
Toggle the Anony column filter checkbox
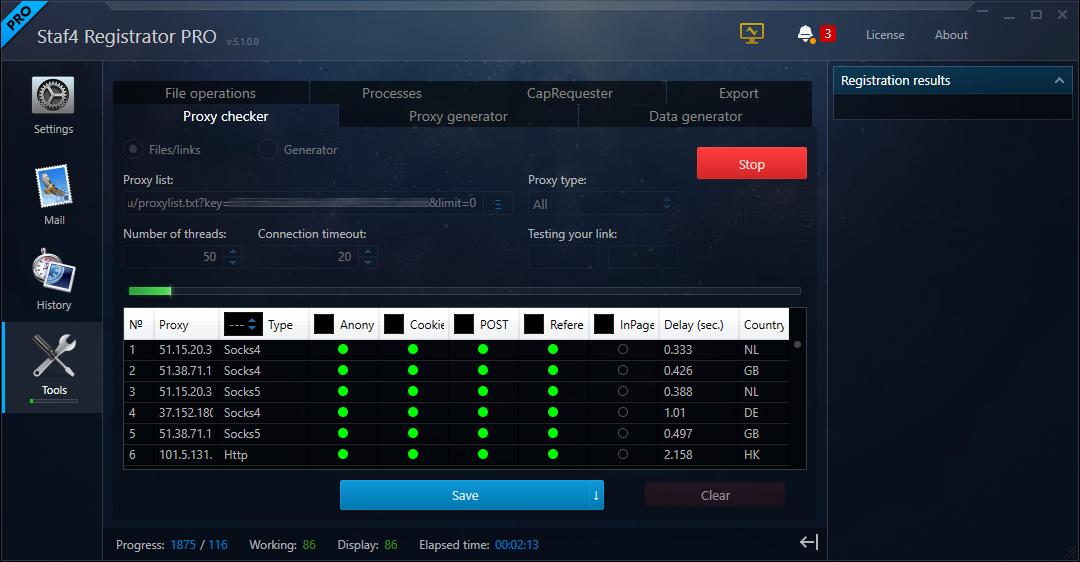click(324, 324)
